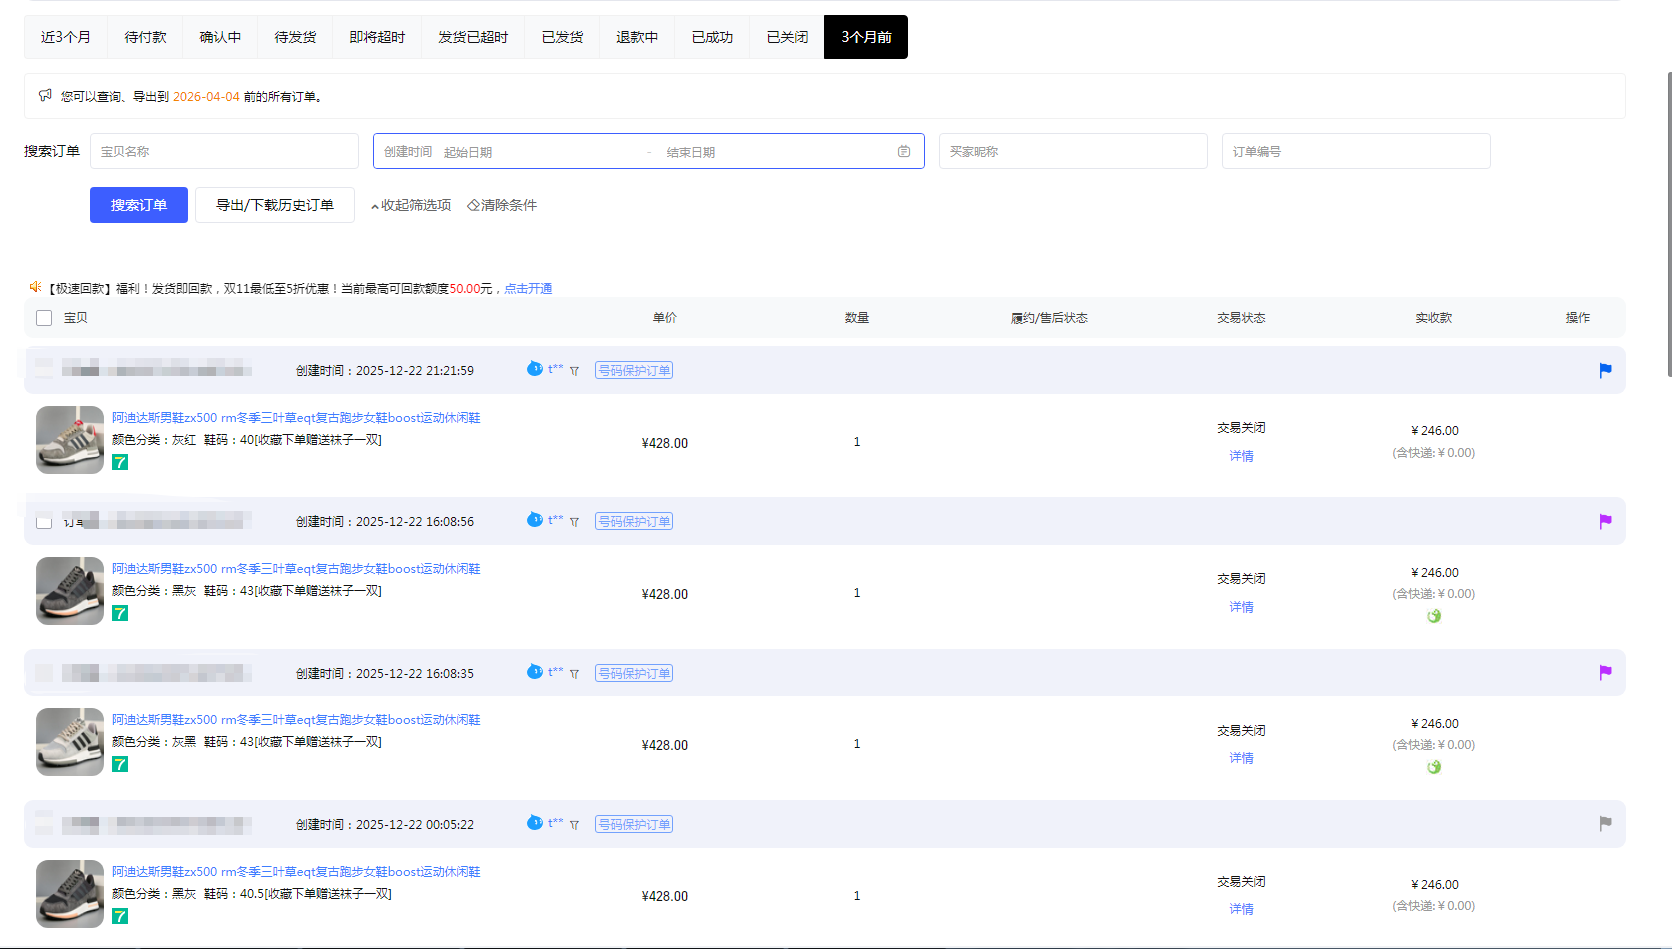The height and width of the screenshot is (949, 1672).
Task: Click the green 7 badge on the 黑灰 size 43 item
Action: click(x=120, y=613)
